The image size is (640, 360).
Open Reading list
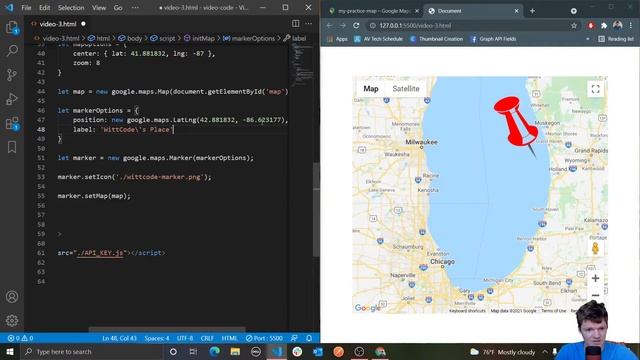point(616,39)
